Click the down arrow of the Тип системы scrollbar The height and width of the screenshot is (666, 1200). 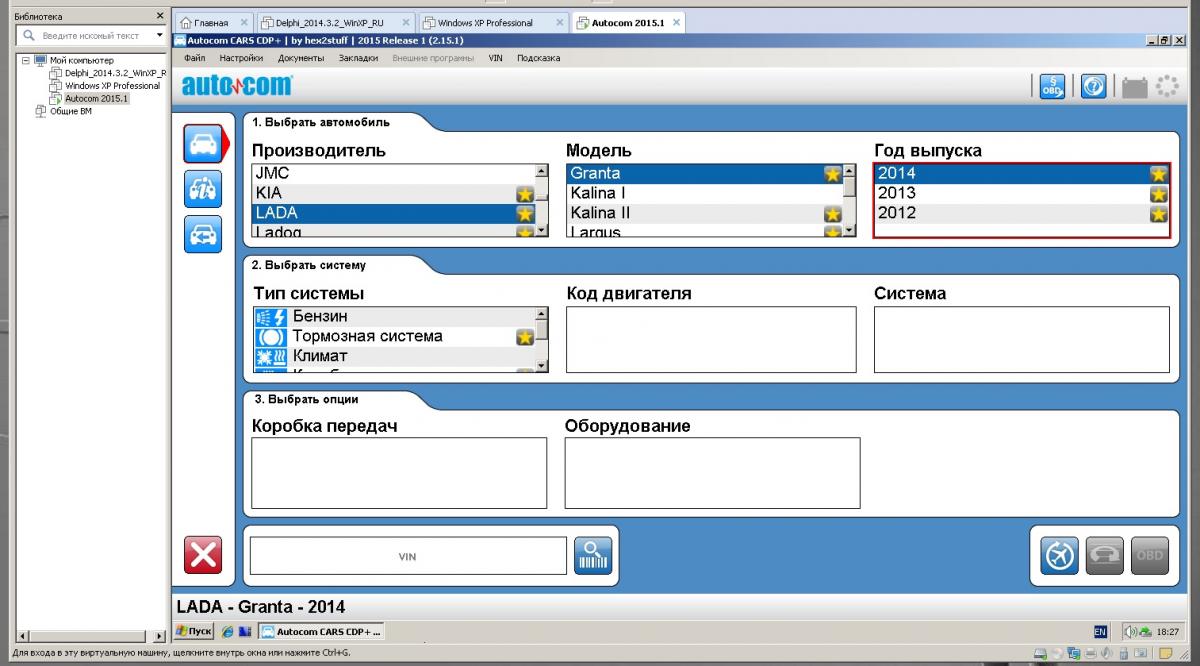point(542,366)
